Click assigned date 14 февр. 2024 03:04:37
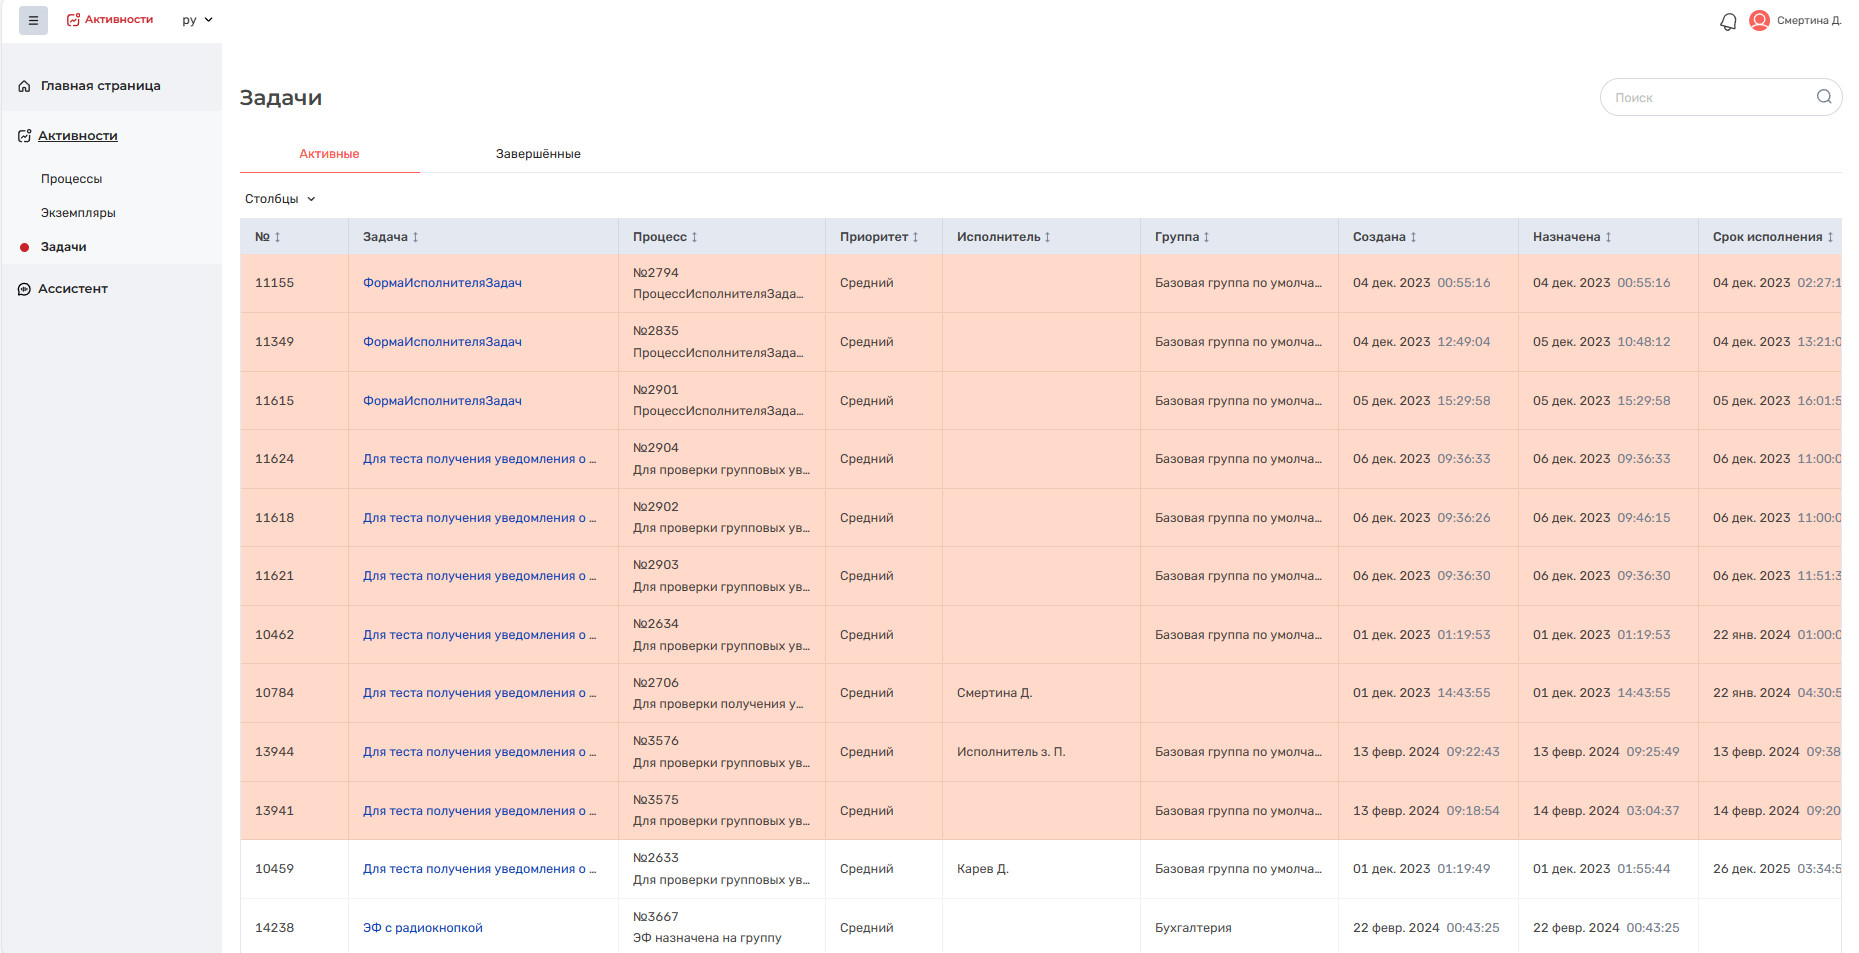Viewport: 1859px width, 953px height. 1606,811
